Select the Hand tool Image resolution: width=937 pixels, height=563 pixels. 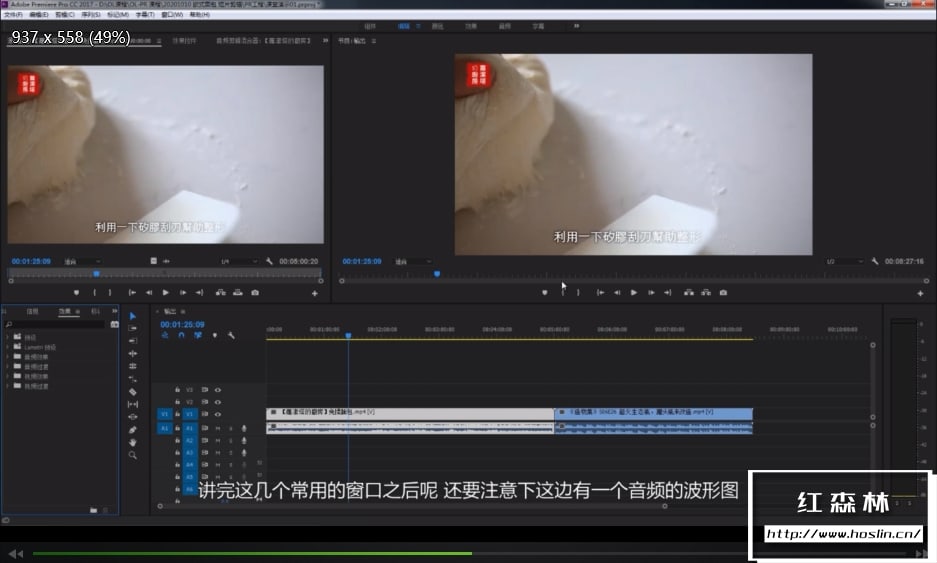pos(133,442)
